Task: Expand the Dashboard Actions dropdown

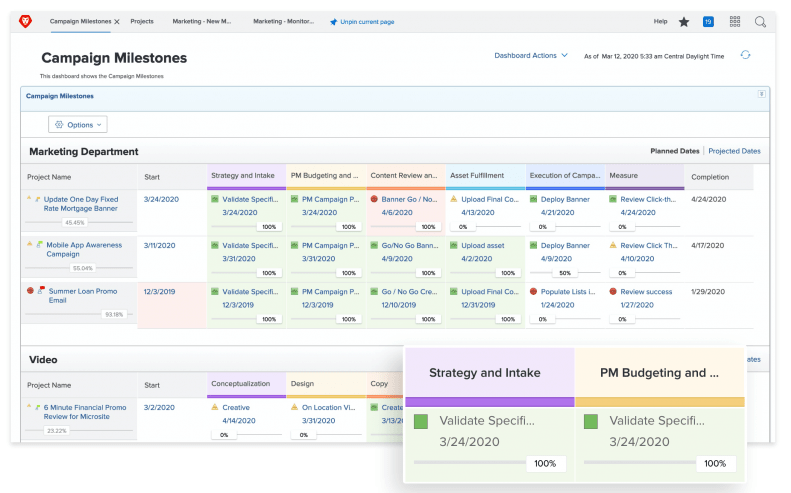Action: 531,56
